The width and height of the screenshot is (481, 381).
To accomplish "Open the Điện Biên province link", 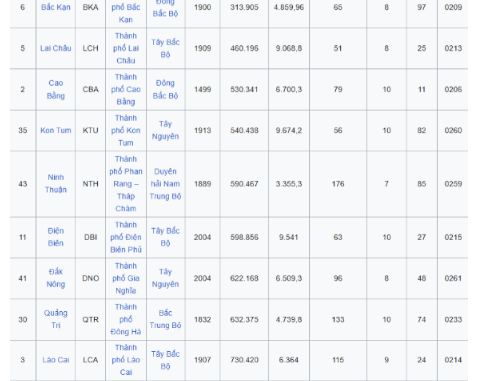I will pyautogui.click(x=56, y=237).
